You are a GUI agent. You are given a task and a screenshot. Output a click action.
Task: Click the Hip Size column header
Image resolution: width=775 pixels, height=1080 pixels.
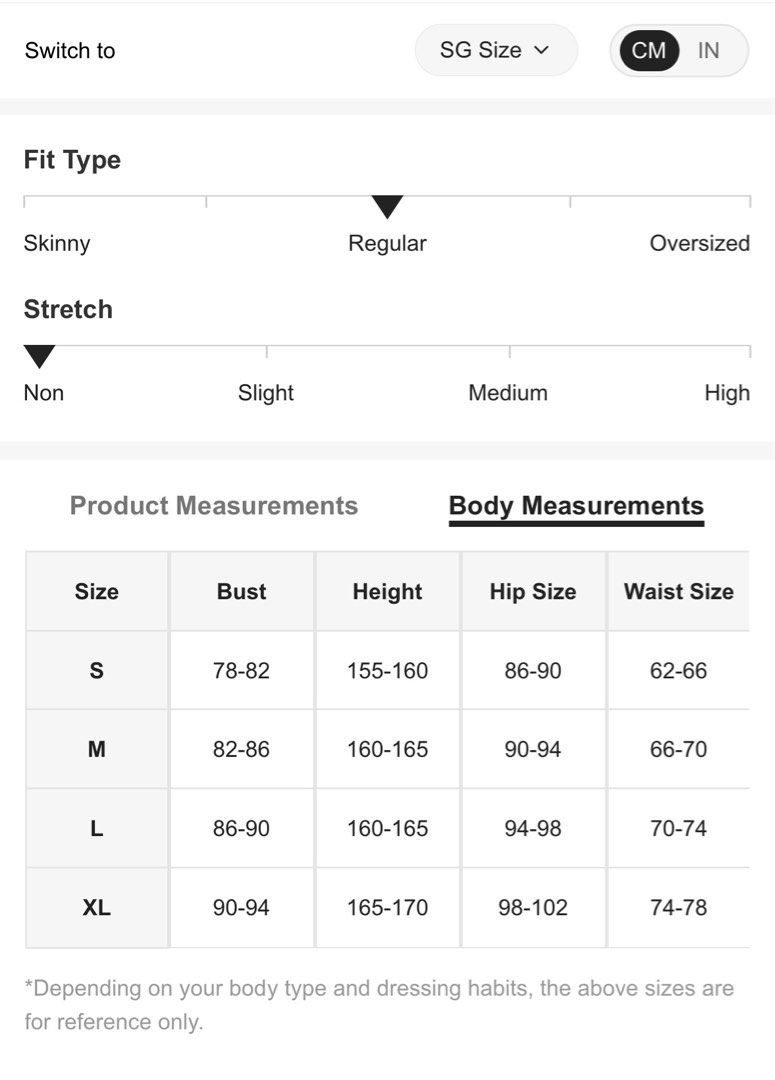tap(533, 591)
